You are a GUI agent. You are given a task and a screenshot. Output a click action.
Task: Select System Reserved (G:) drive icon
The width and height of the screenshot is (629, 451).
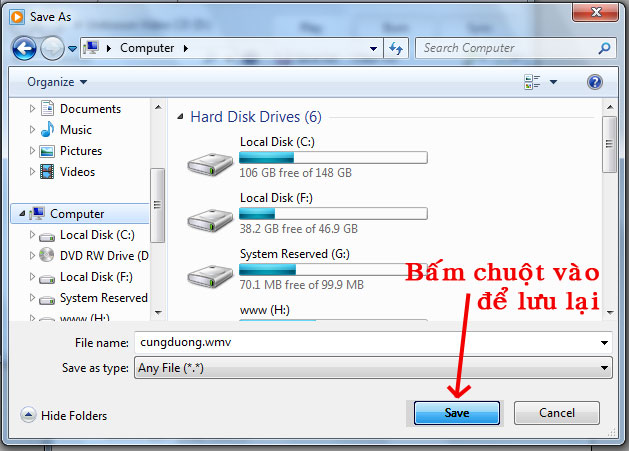pyautogui.click(x=211, y=271)
